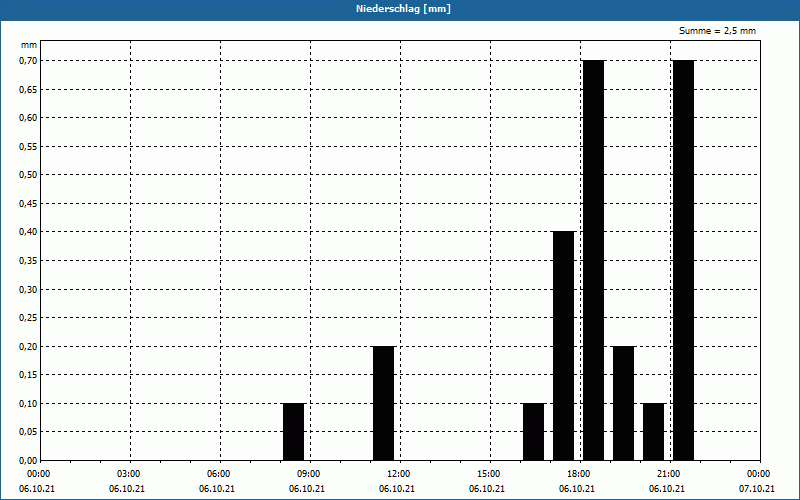Image resolution: width=800 pixels, height=500 pixels.
Task: Click the 00:00 time label above 06.10.21
Action: point(38,474)
